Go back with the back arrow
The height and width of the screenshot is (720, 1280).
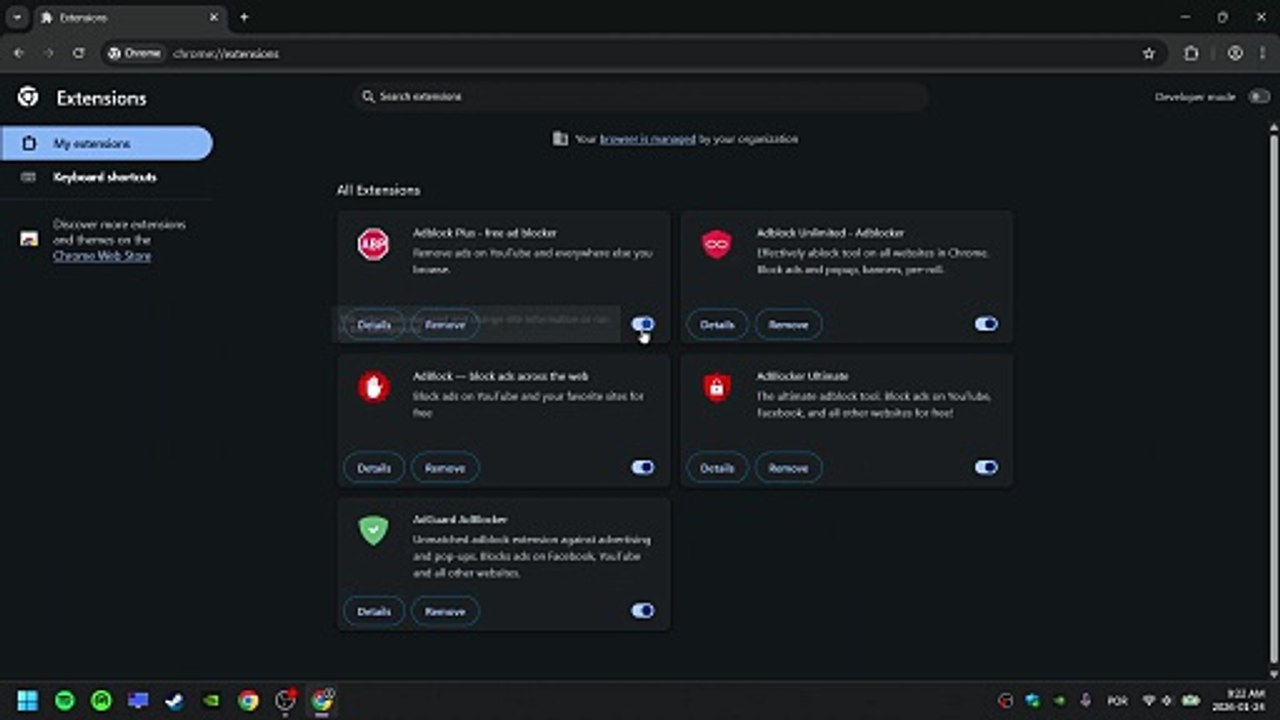click(x=18, y=53)
